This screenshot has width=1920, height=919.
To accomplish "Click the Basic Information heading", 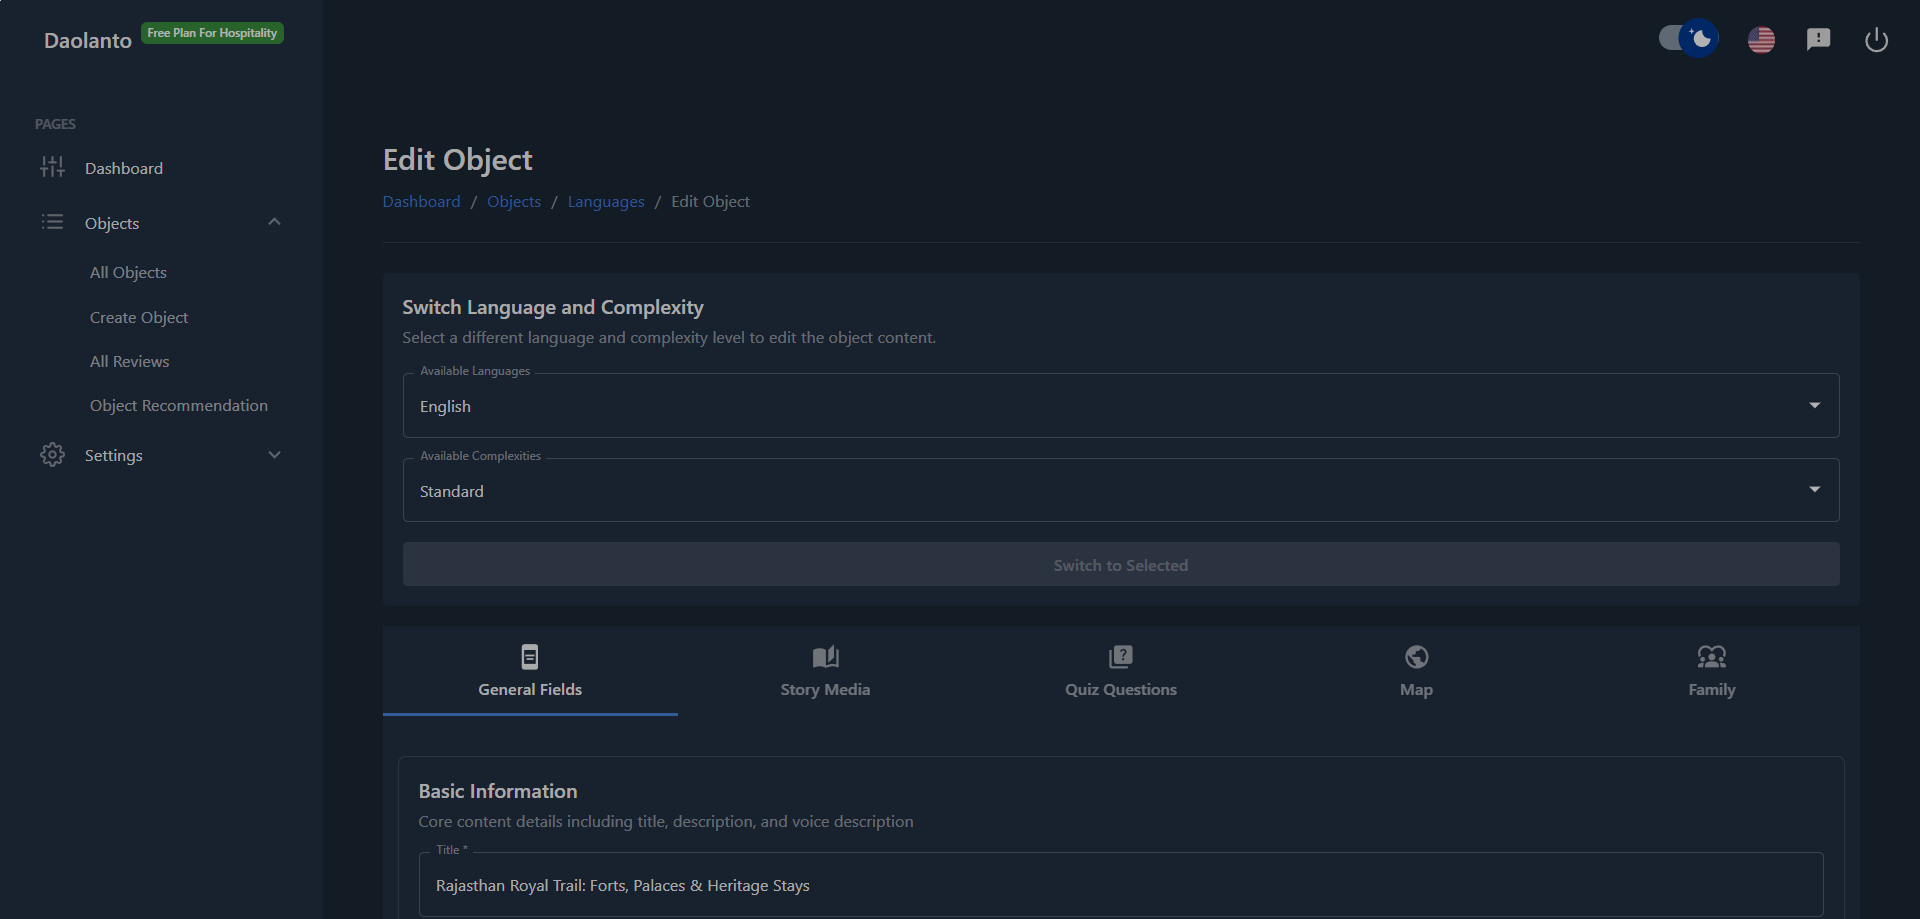I will click(498, 791).
